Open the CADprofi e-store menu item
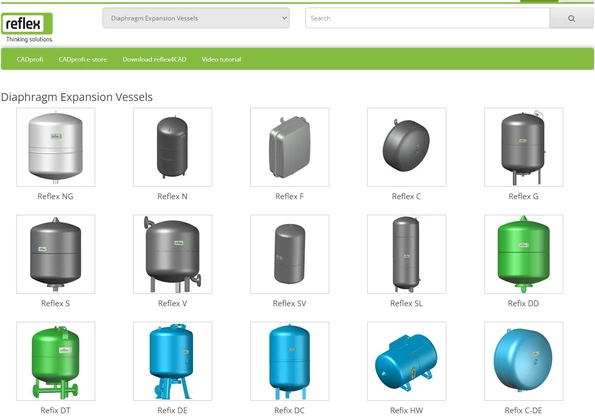 click(83, 59)
